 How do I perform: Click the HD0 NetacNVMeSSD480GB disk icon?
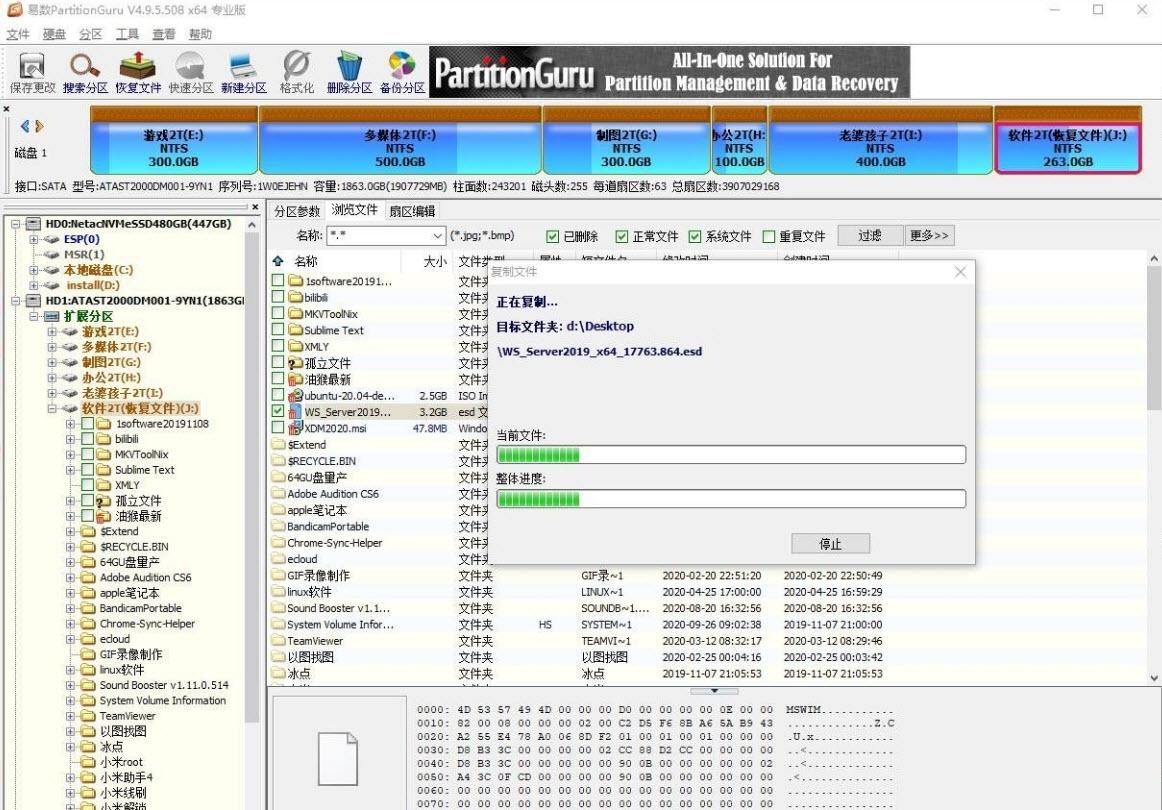coord(33,224)
